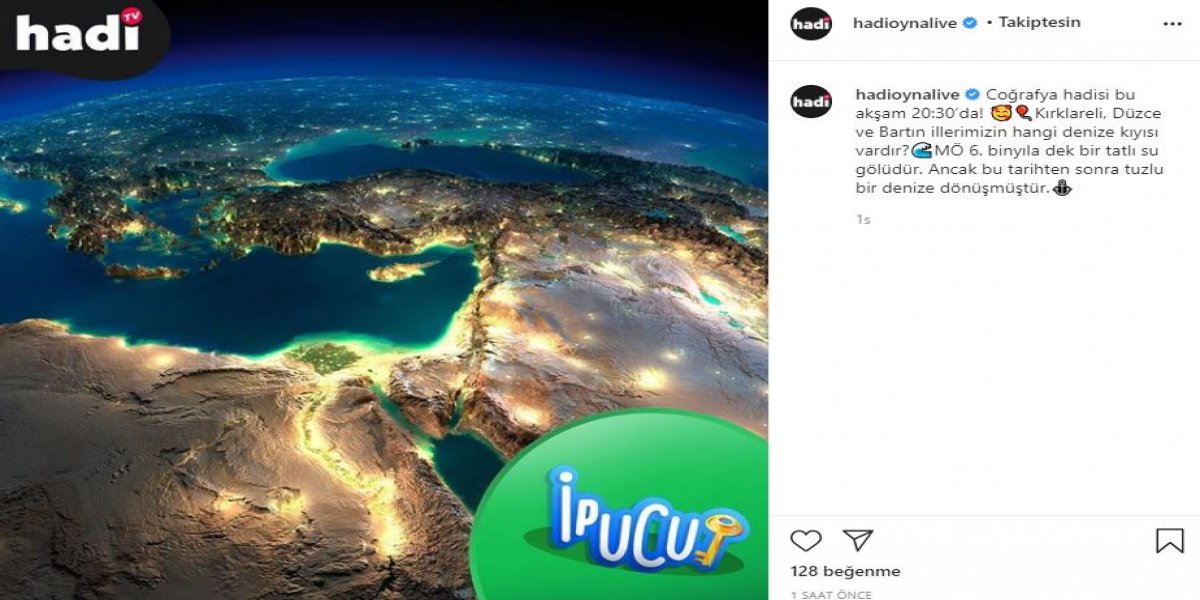The image size is (1200, 600).
Task: Open the hadioynalive username in the header
Action: (906, 22)
